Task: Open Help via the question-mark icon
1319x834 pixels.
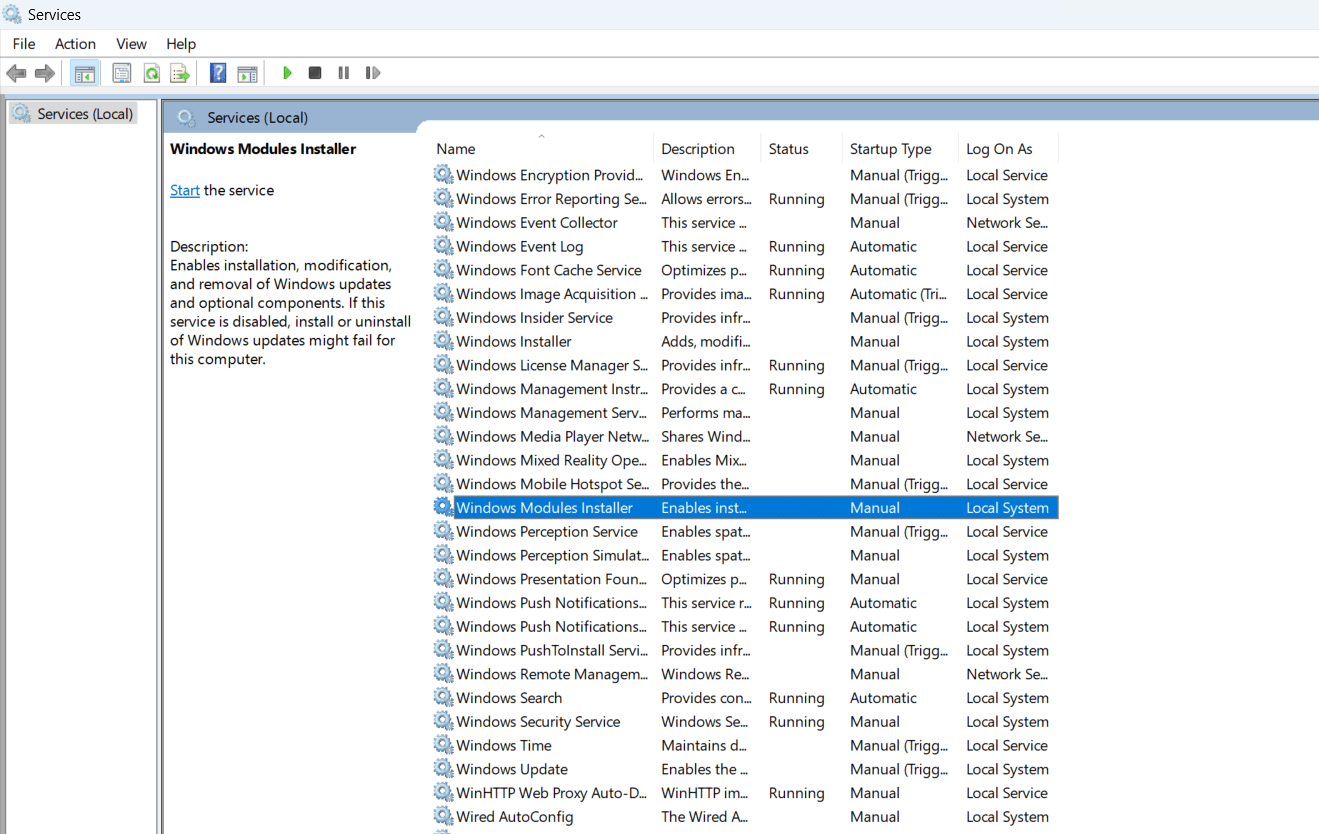Action: [218, 73]
